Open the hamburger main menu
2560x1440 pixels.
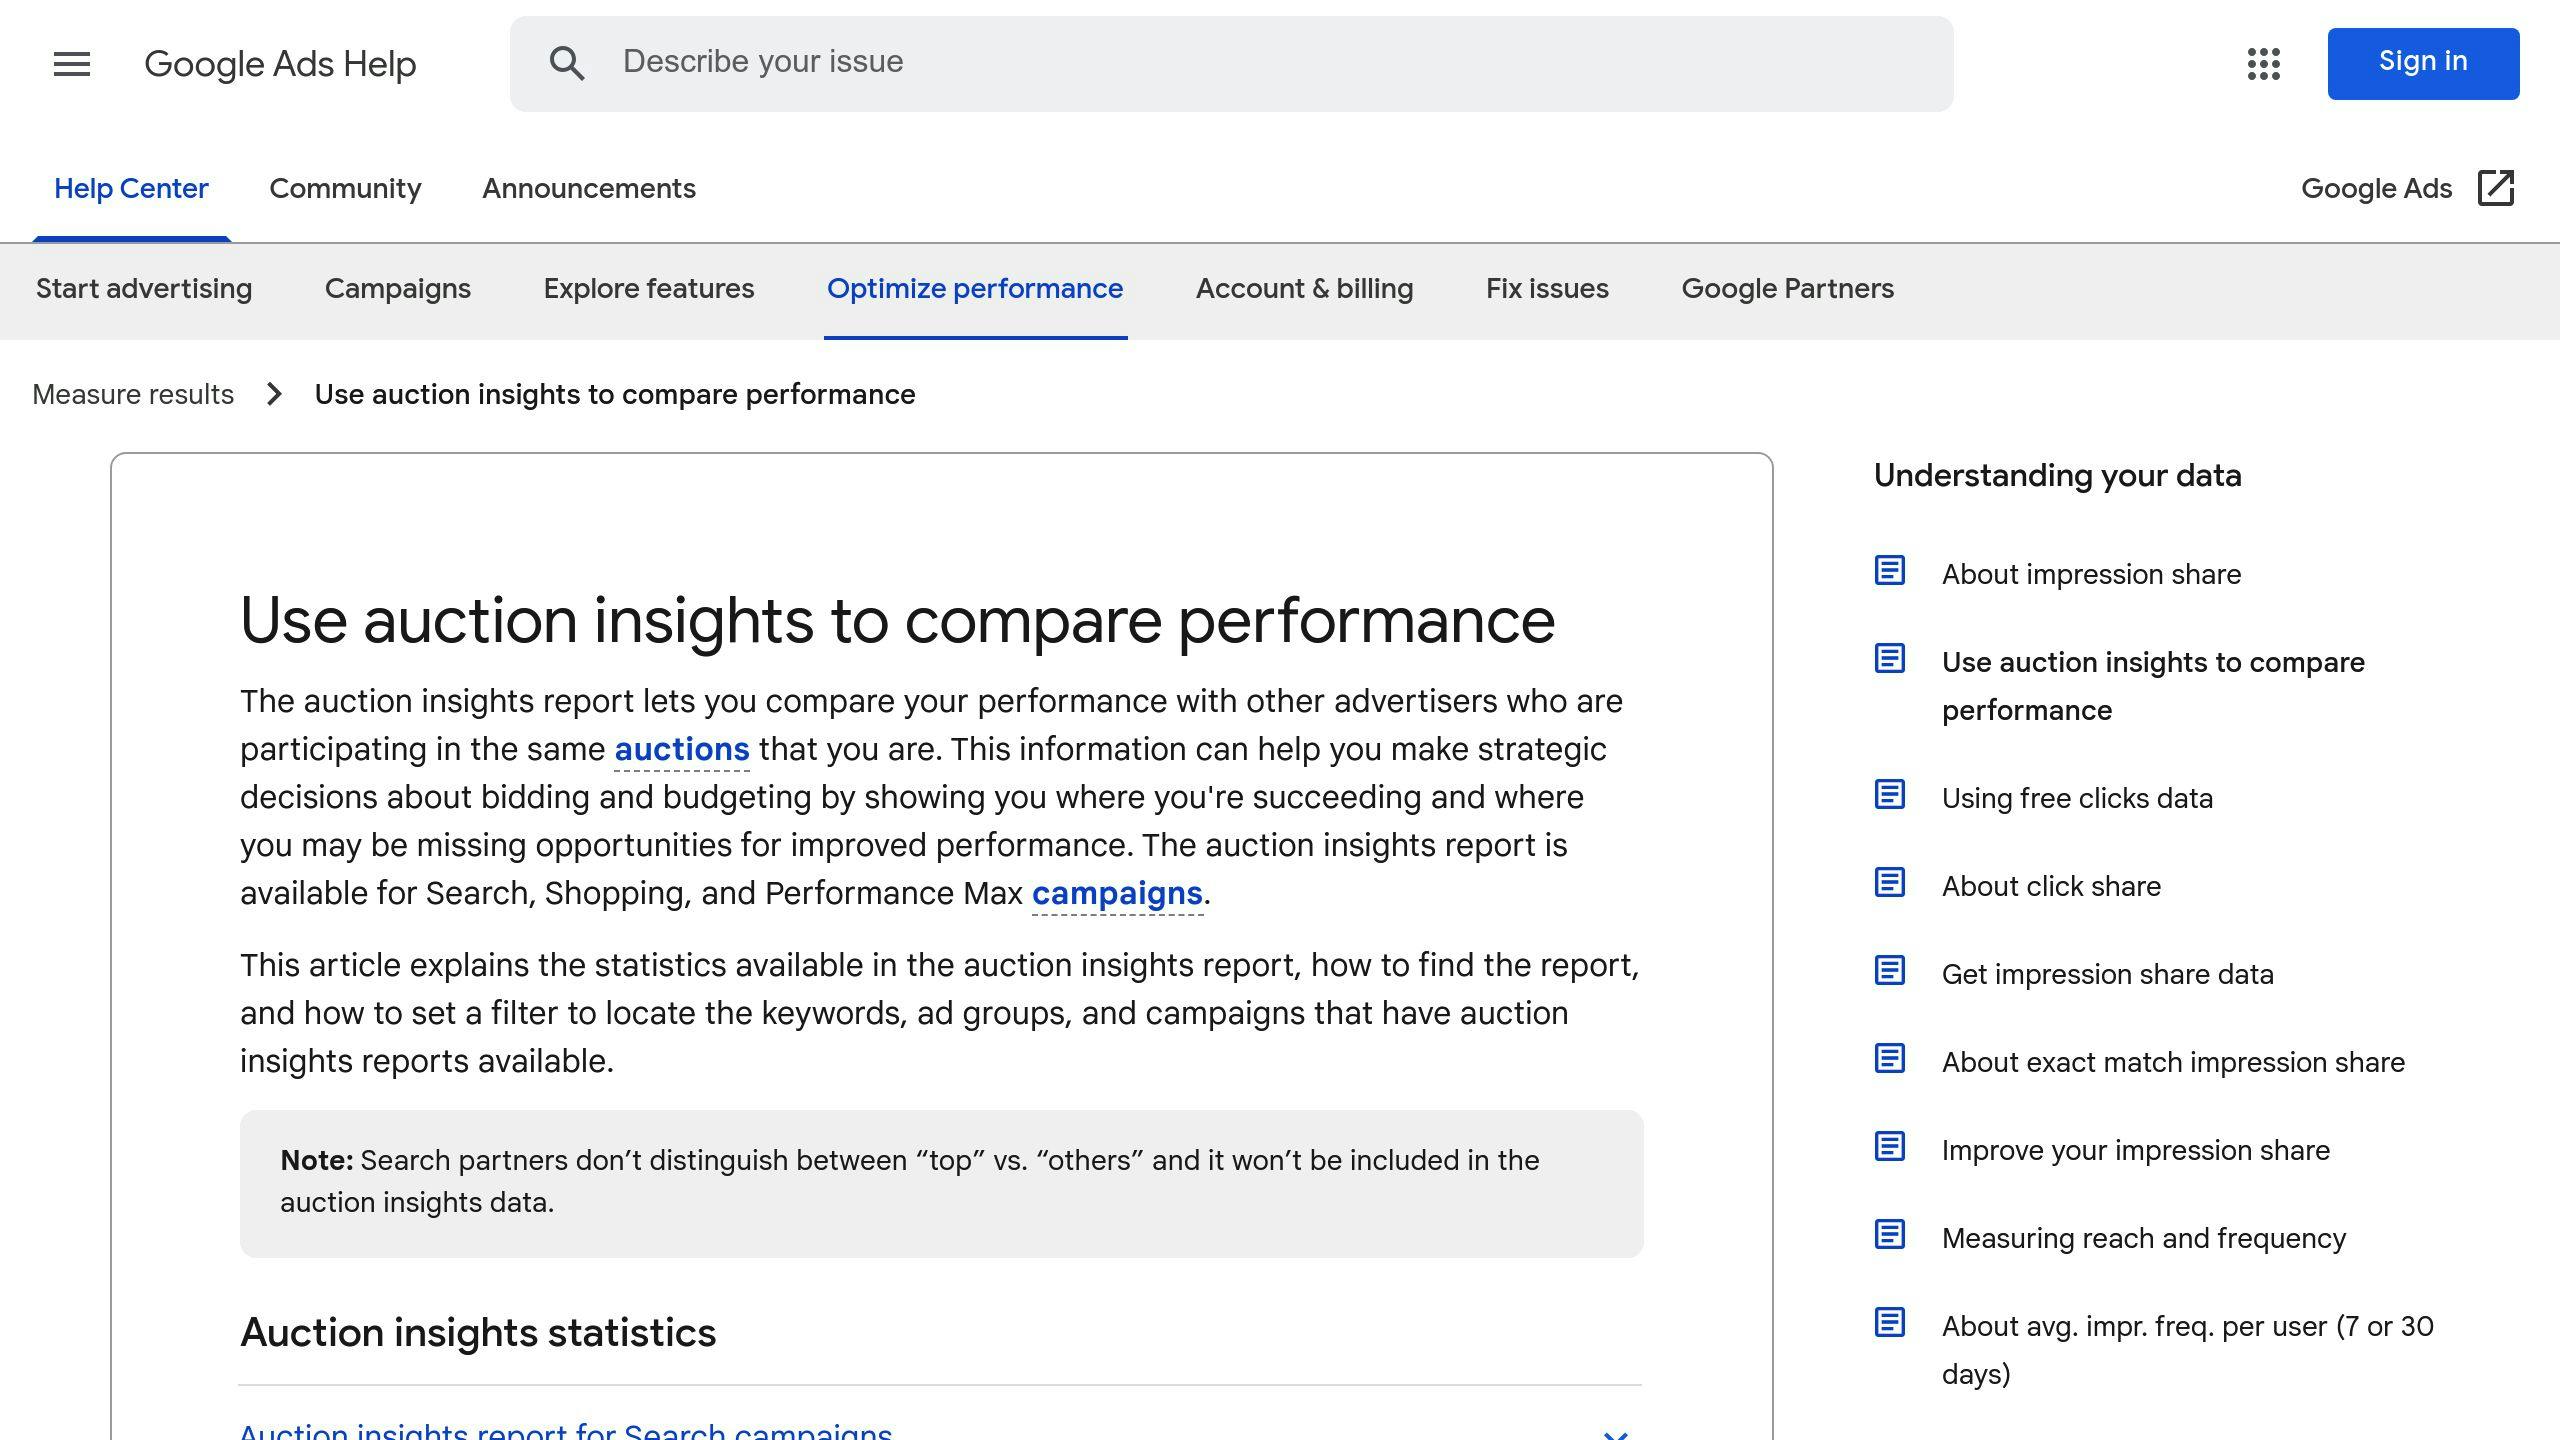(x=71, y=64)
